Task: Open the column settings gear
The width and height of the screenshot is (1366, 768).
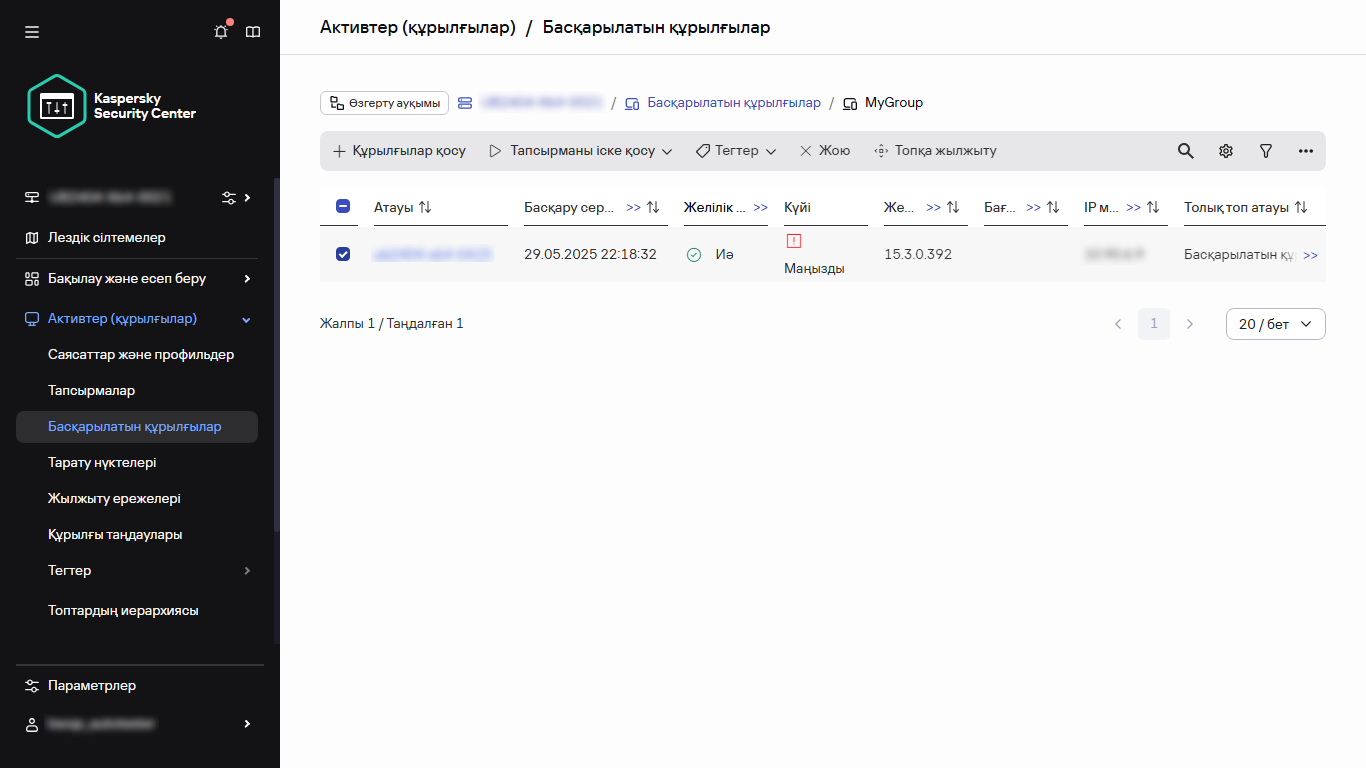Action: 1225,150
